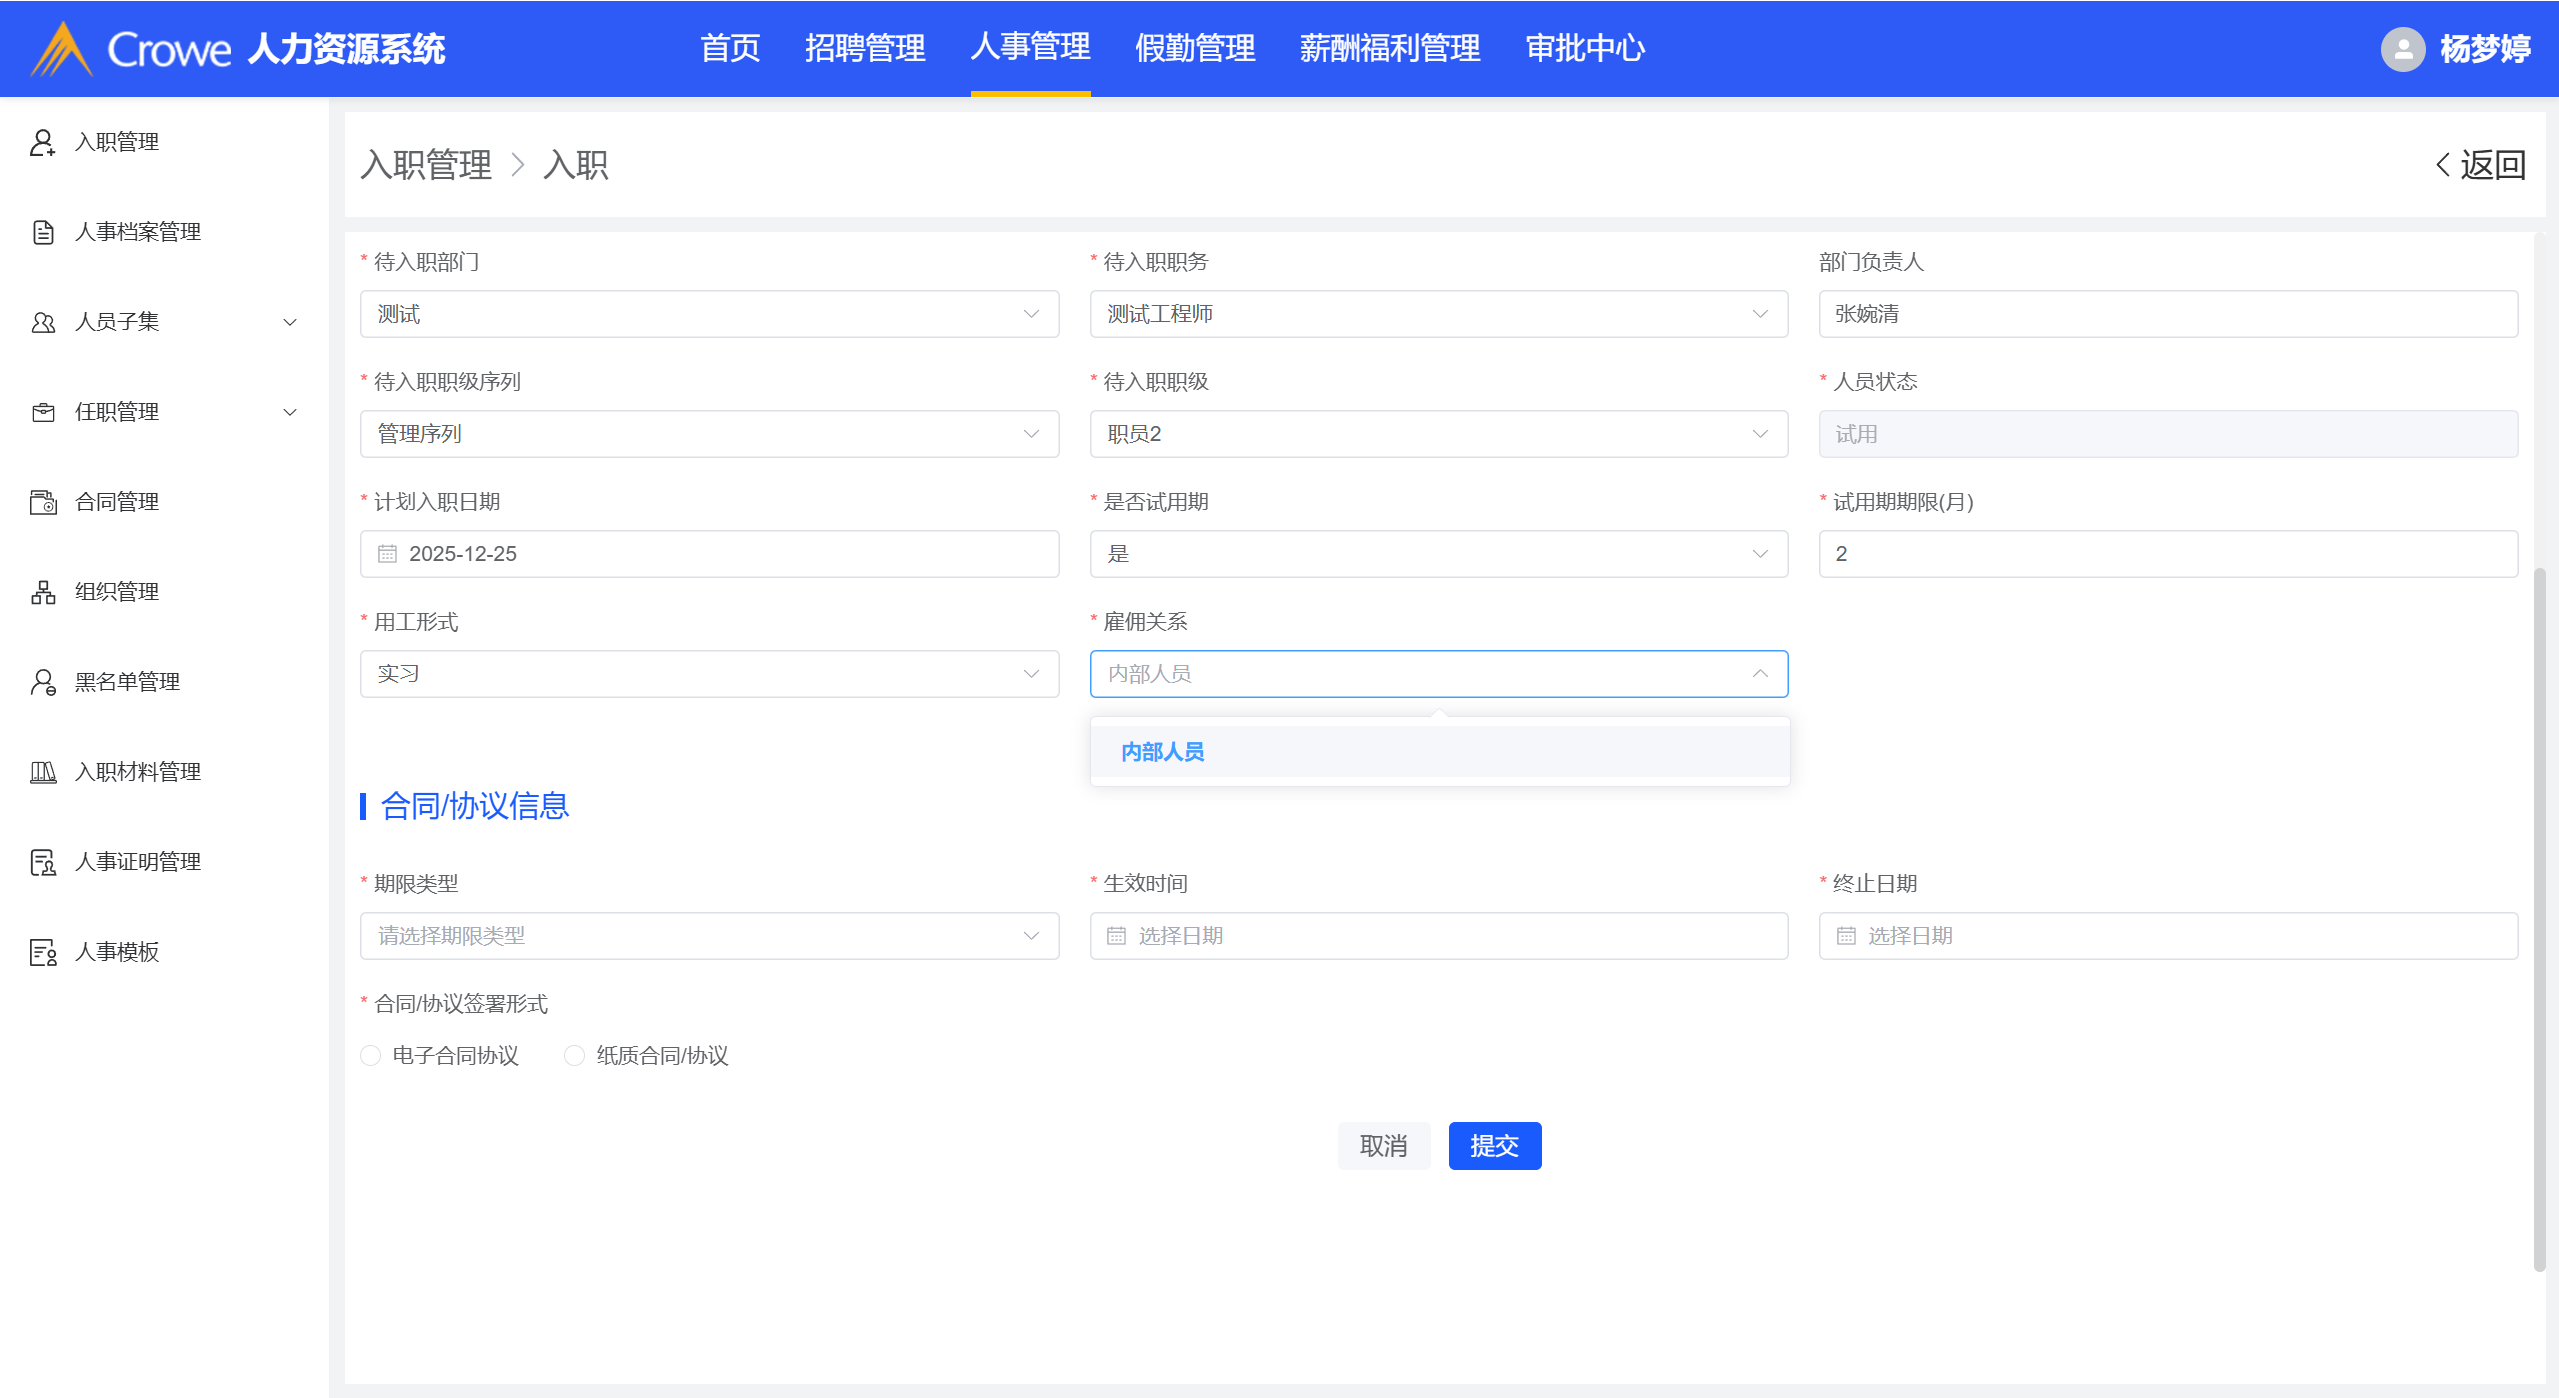Screen dimensions: 2559x1398
Task: Expand the 任职管理 submenu
Action: (x=290, y=412)
